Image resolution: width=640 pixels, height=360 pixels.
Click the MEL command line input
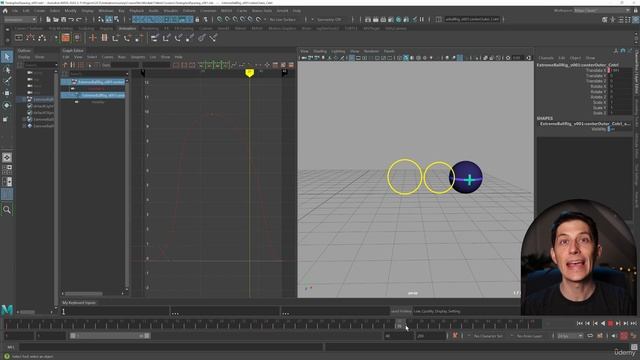(x=171, y=347)
